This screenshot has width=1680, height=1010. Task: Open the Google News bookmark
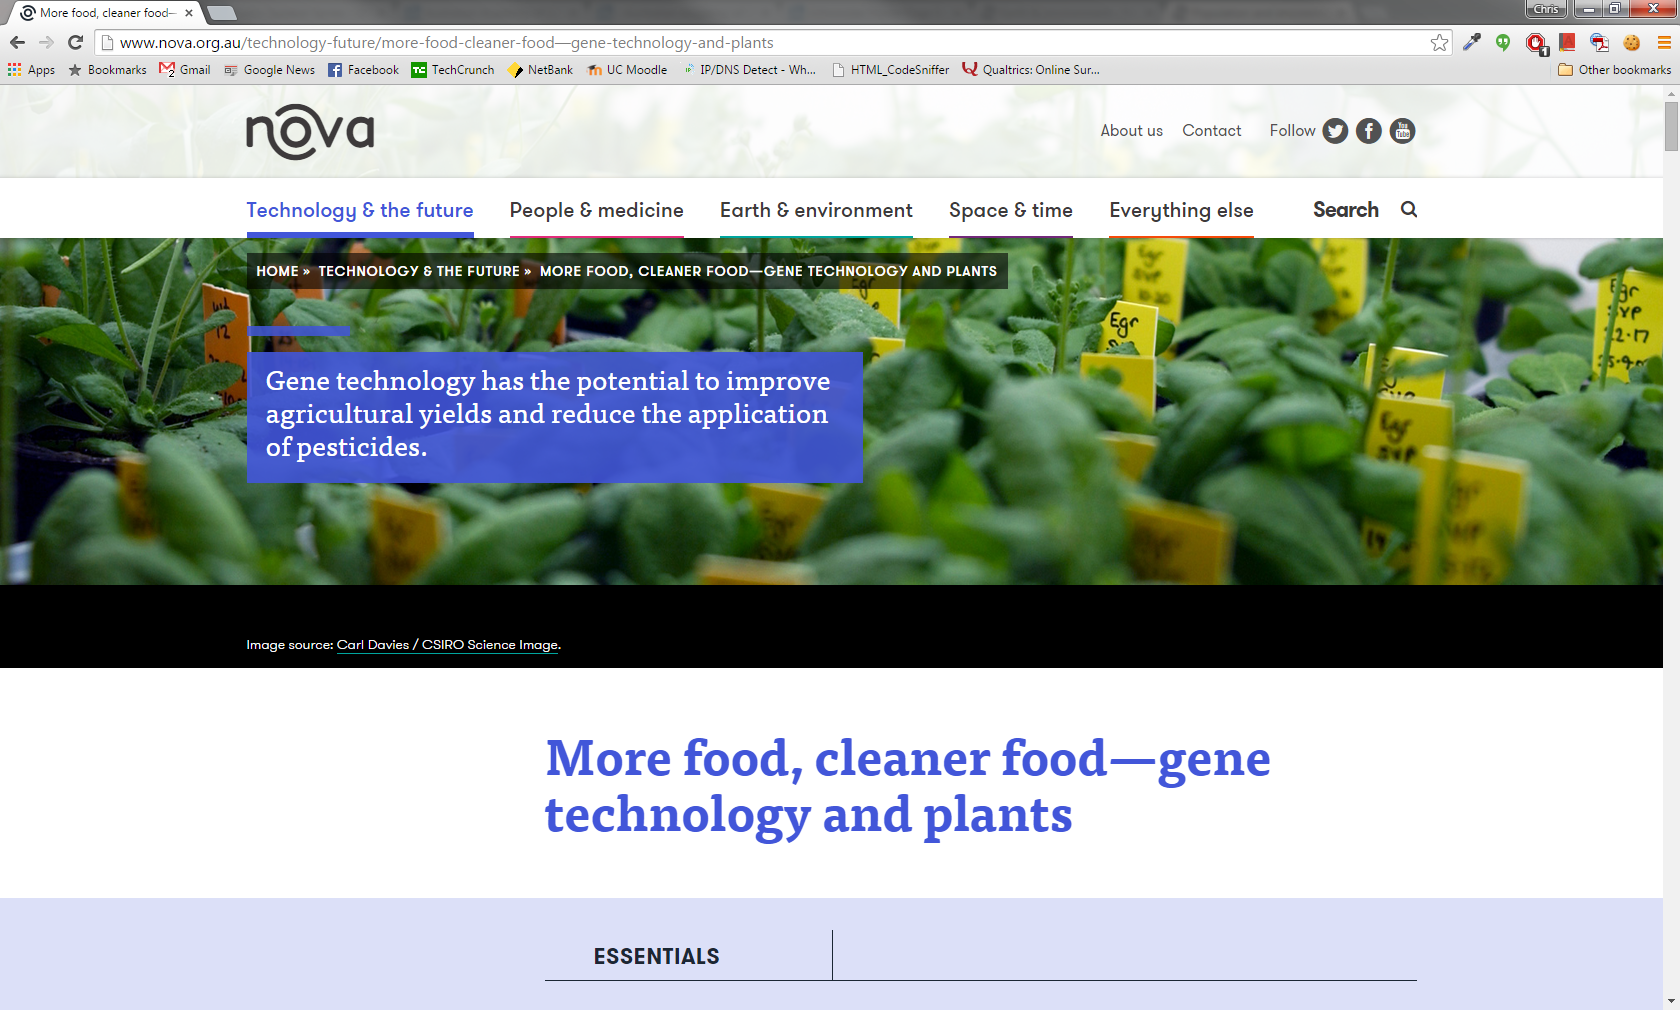point(270,70)
